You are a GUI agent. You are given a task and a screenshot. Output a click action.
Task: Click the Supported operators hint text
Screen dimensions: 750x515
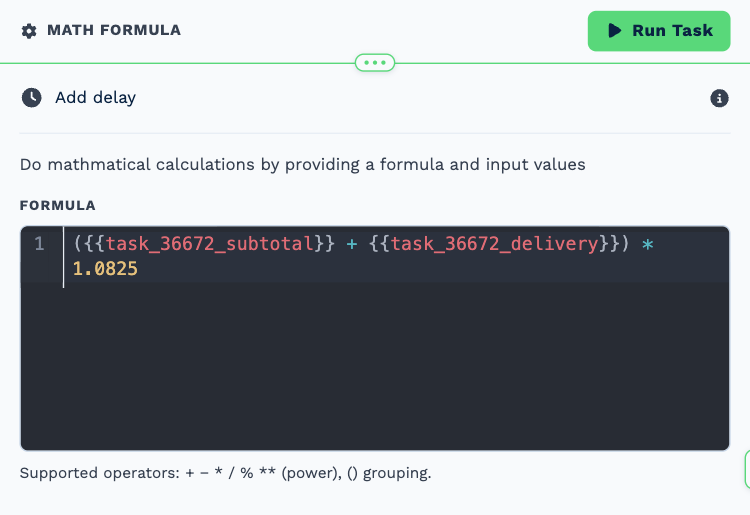click(225, 473)
